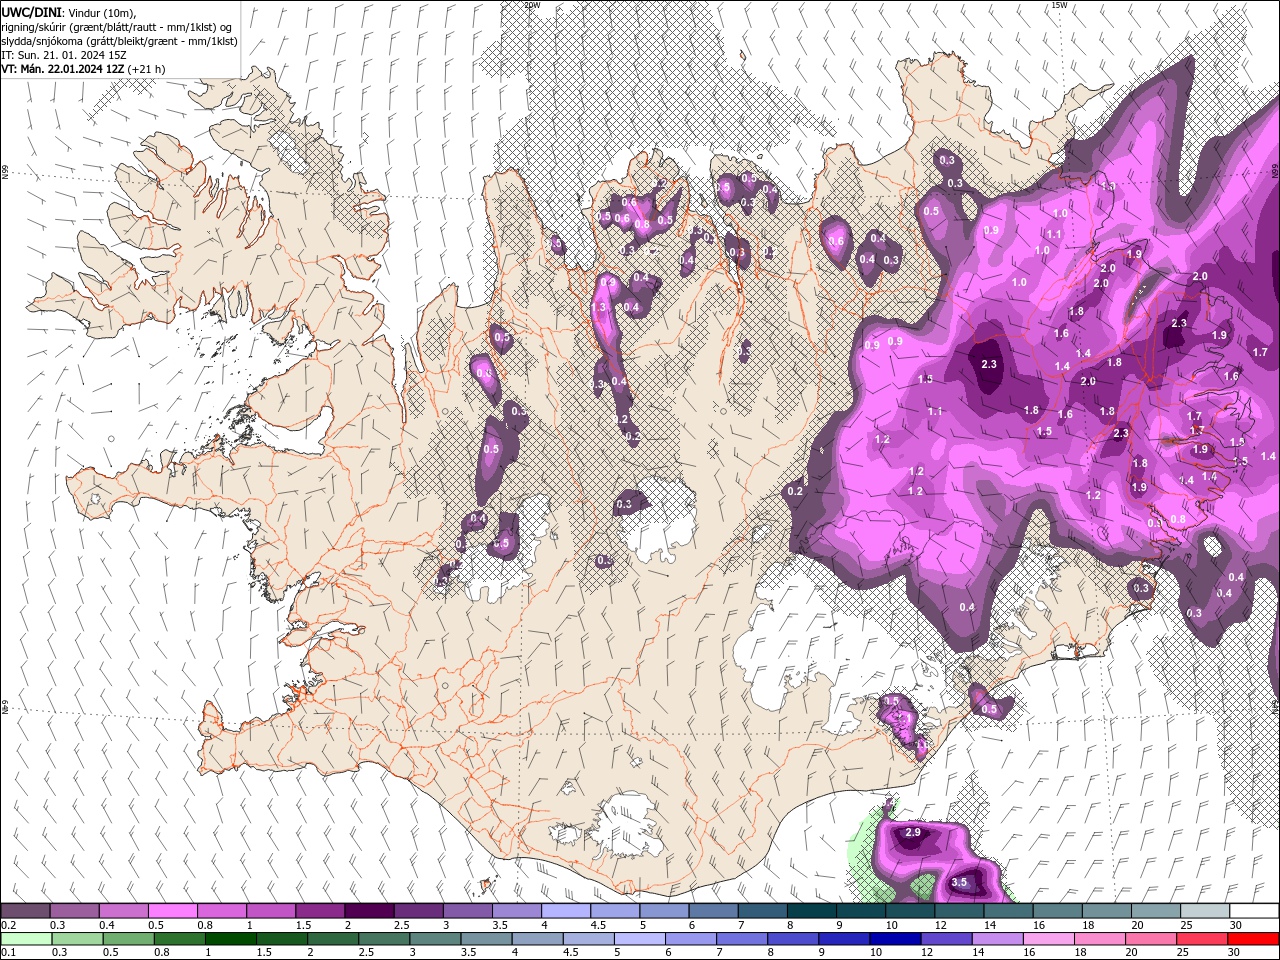Click the '15W' longitude label
This screenshot has height=960, width=1280.
tap(1059, 5)
